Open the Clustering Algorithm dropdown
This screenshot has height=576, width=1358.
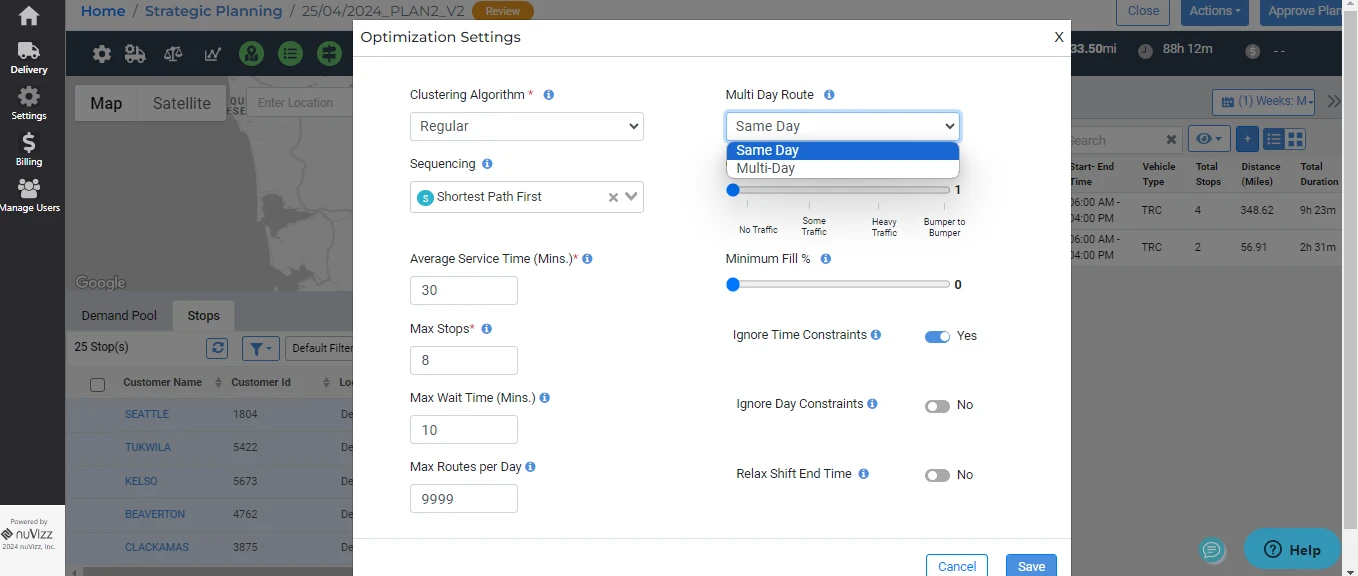[526, 126]
